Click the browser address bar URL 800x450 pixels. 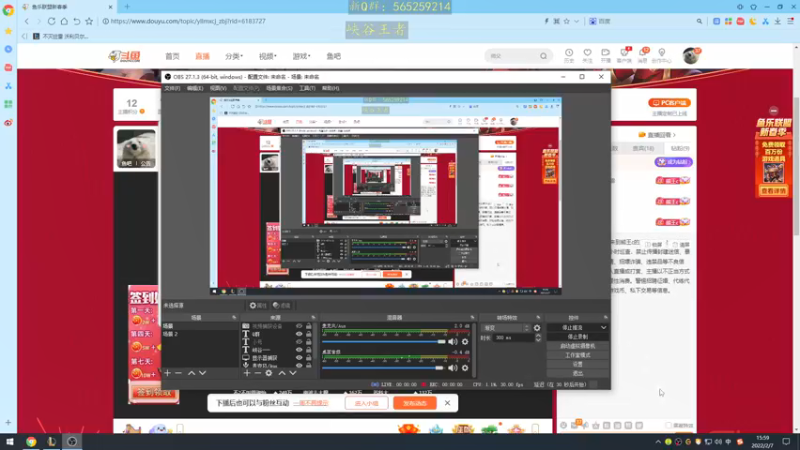(188, 21)
